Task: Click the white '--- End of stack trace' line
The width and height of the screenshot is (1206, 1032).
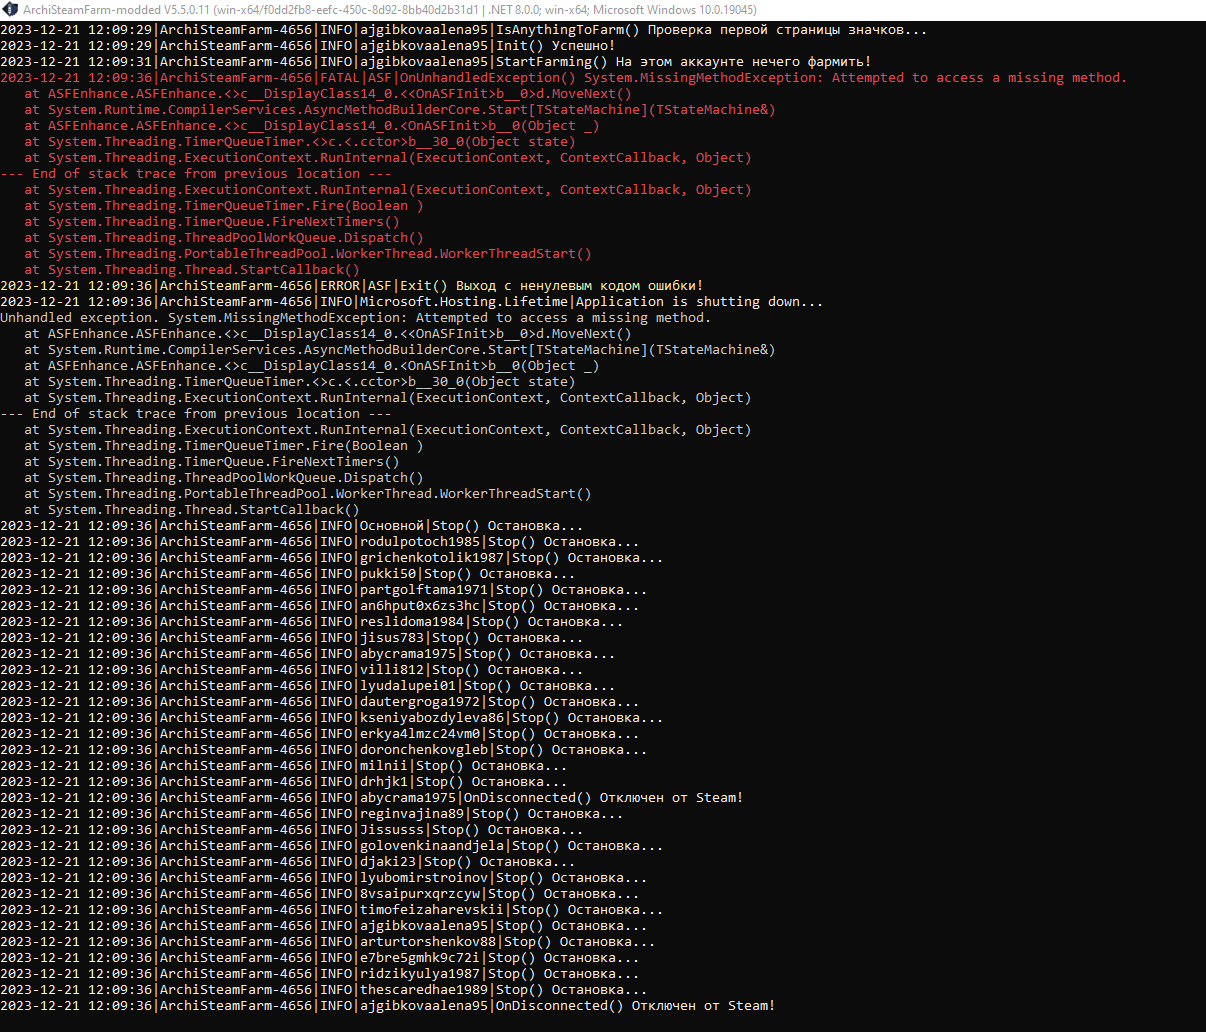Action: (x=196, y=414)
